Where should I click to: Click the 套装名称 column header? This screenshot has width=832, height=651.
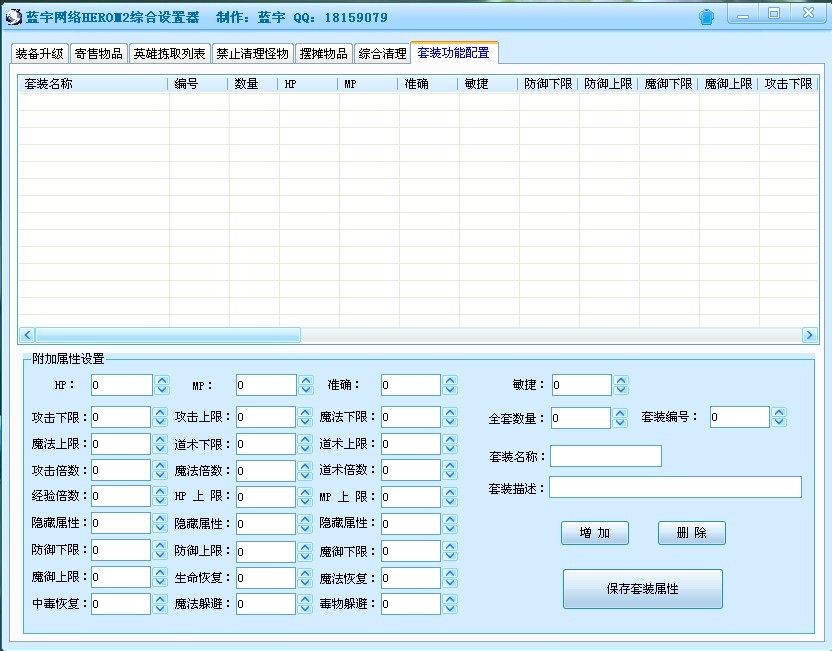click(x=92, y=85)
